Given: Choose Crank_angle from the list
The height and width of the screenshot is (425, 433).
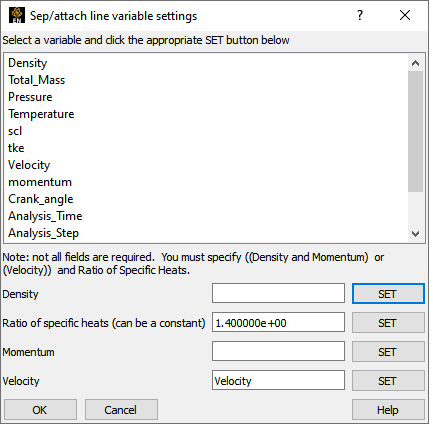Looking at the screenshot, I should pos(41,199).
